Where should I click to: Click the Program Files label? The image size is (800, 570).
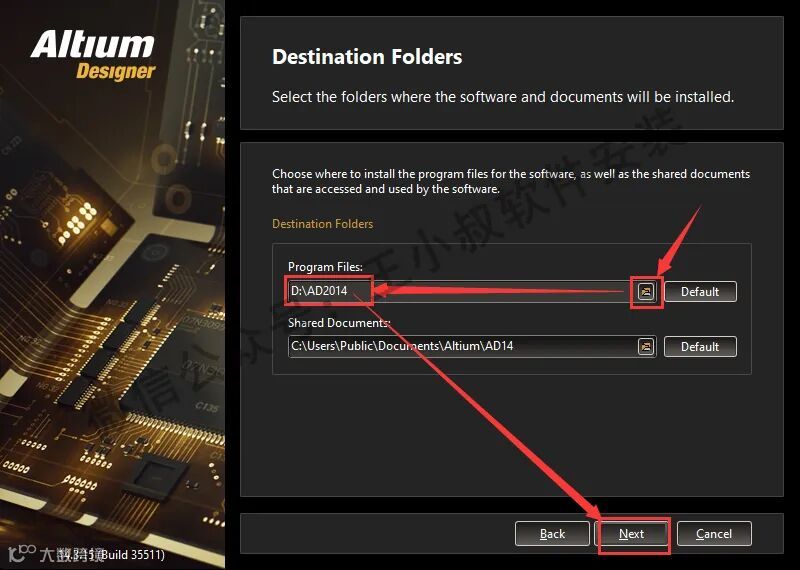coord(325,267)
